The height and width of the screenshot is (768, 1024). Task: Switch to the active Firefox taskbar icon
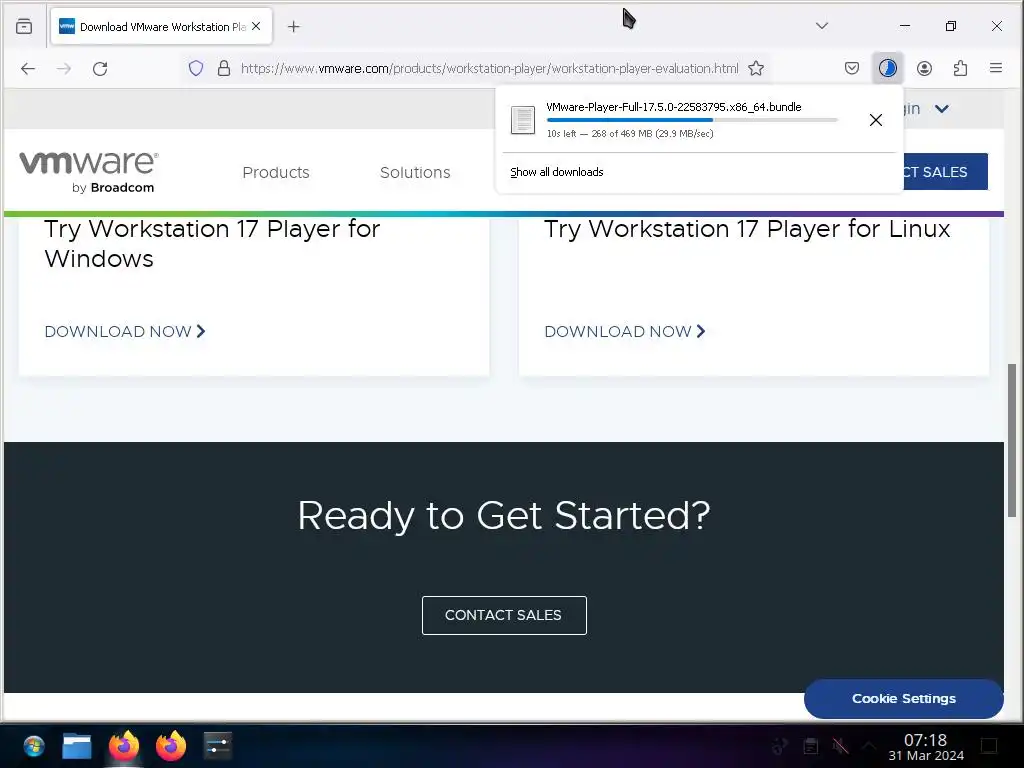coord(124,746)
